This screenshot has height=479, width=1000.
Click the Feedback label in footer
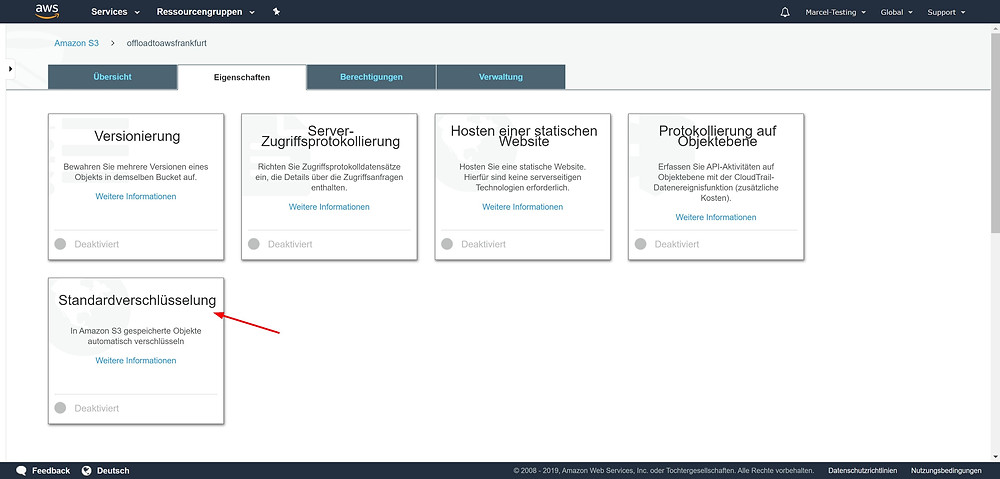[51, 471]
